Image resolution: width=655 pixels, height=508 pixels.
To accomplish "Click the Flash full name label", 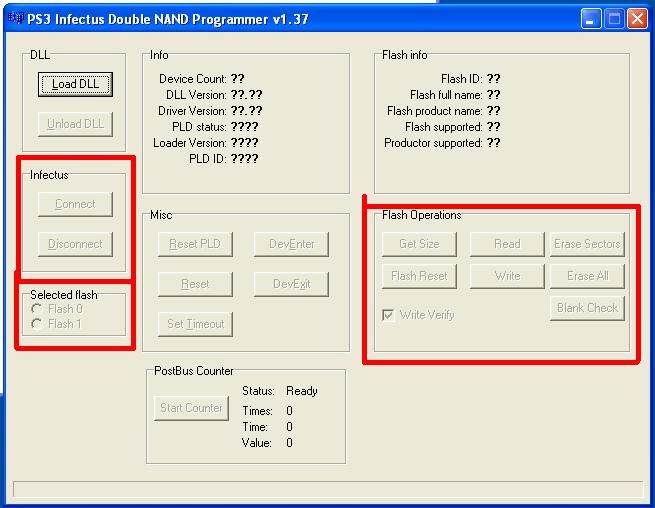I will (x=446, y=95).
